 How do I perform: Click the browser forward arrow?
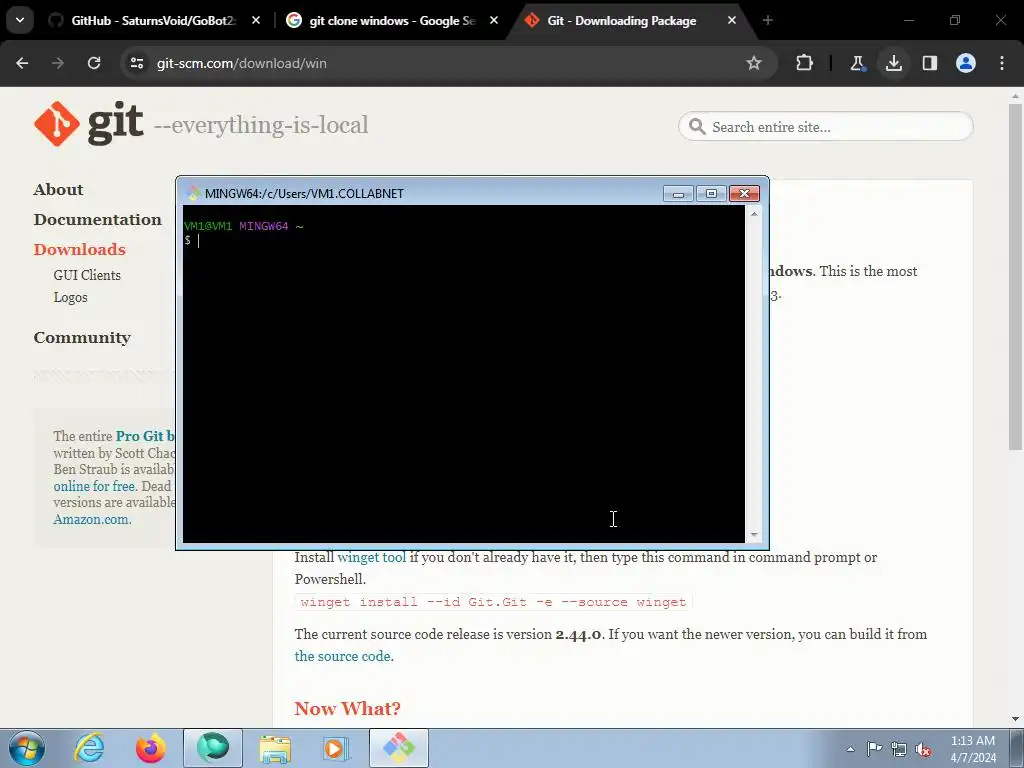[x=57, y=63]
